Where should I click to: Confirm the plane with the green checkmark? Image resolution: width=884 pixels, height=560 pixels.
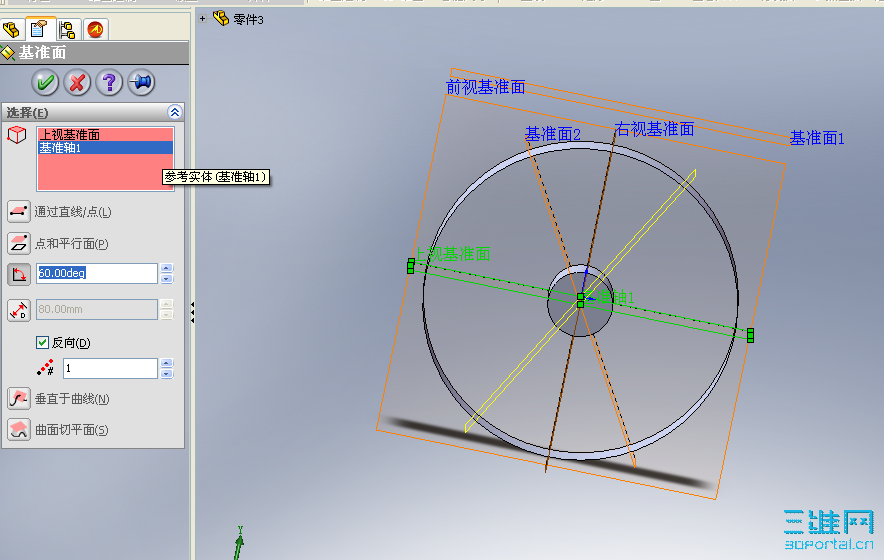tap(45, 83)
